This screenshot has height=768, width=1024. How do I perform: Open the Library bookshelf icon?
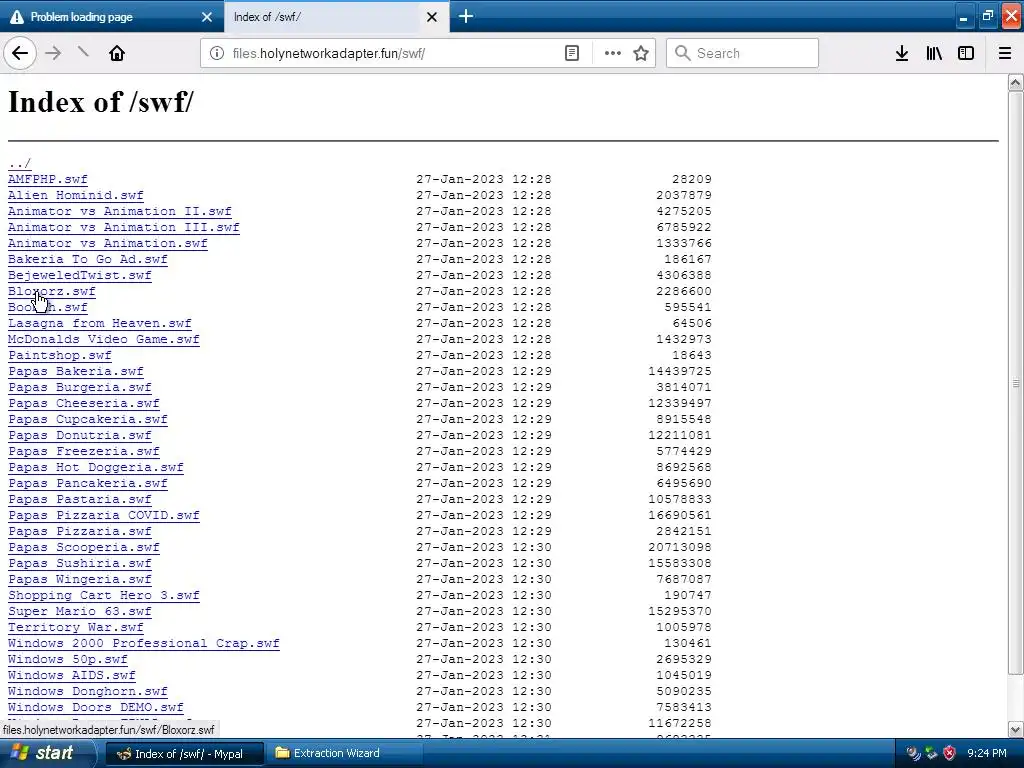point(934,53)
